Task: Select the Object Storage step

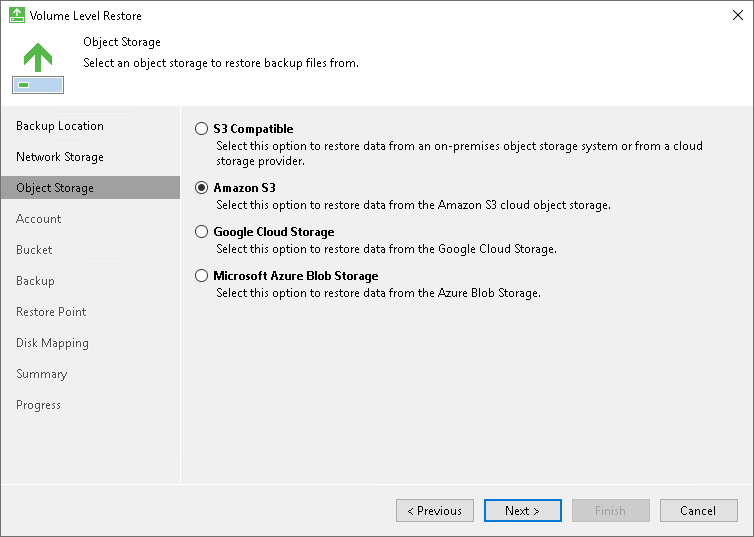Action: (x=90, y=187)
